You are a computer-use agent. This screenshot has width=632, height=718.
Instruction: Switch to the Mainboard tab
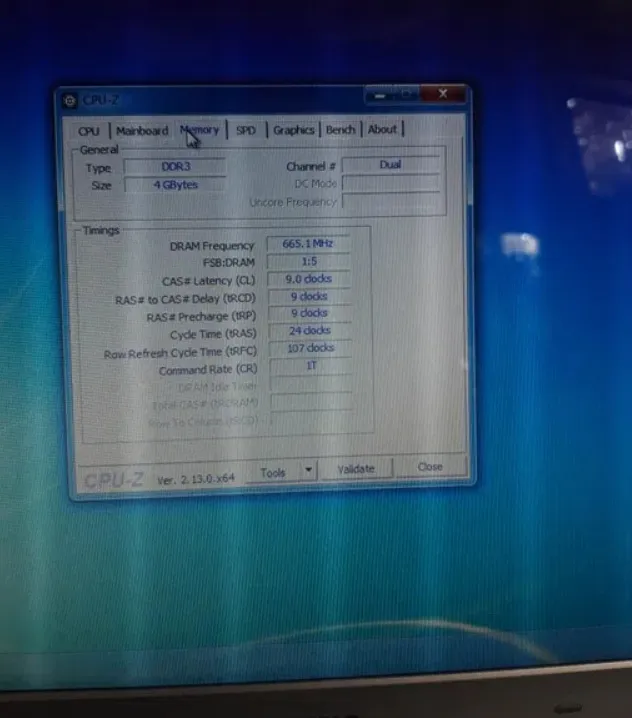click(x=142, y=131)
